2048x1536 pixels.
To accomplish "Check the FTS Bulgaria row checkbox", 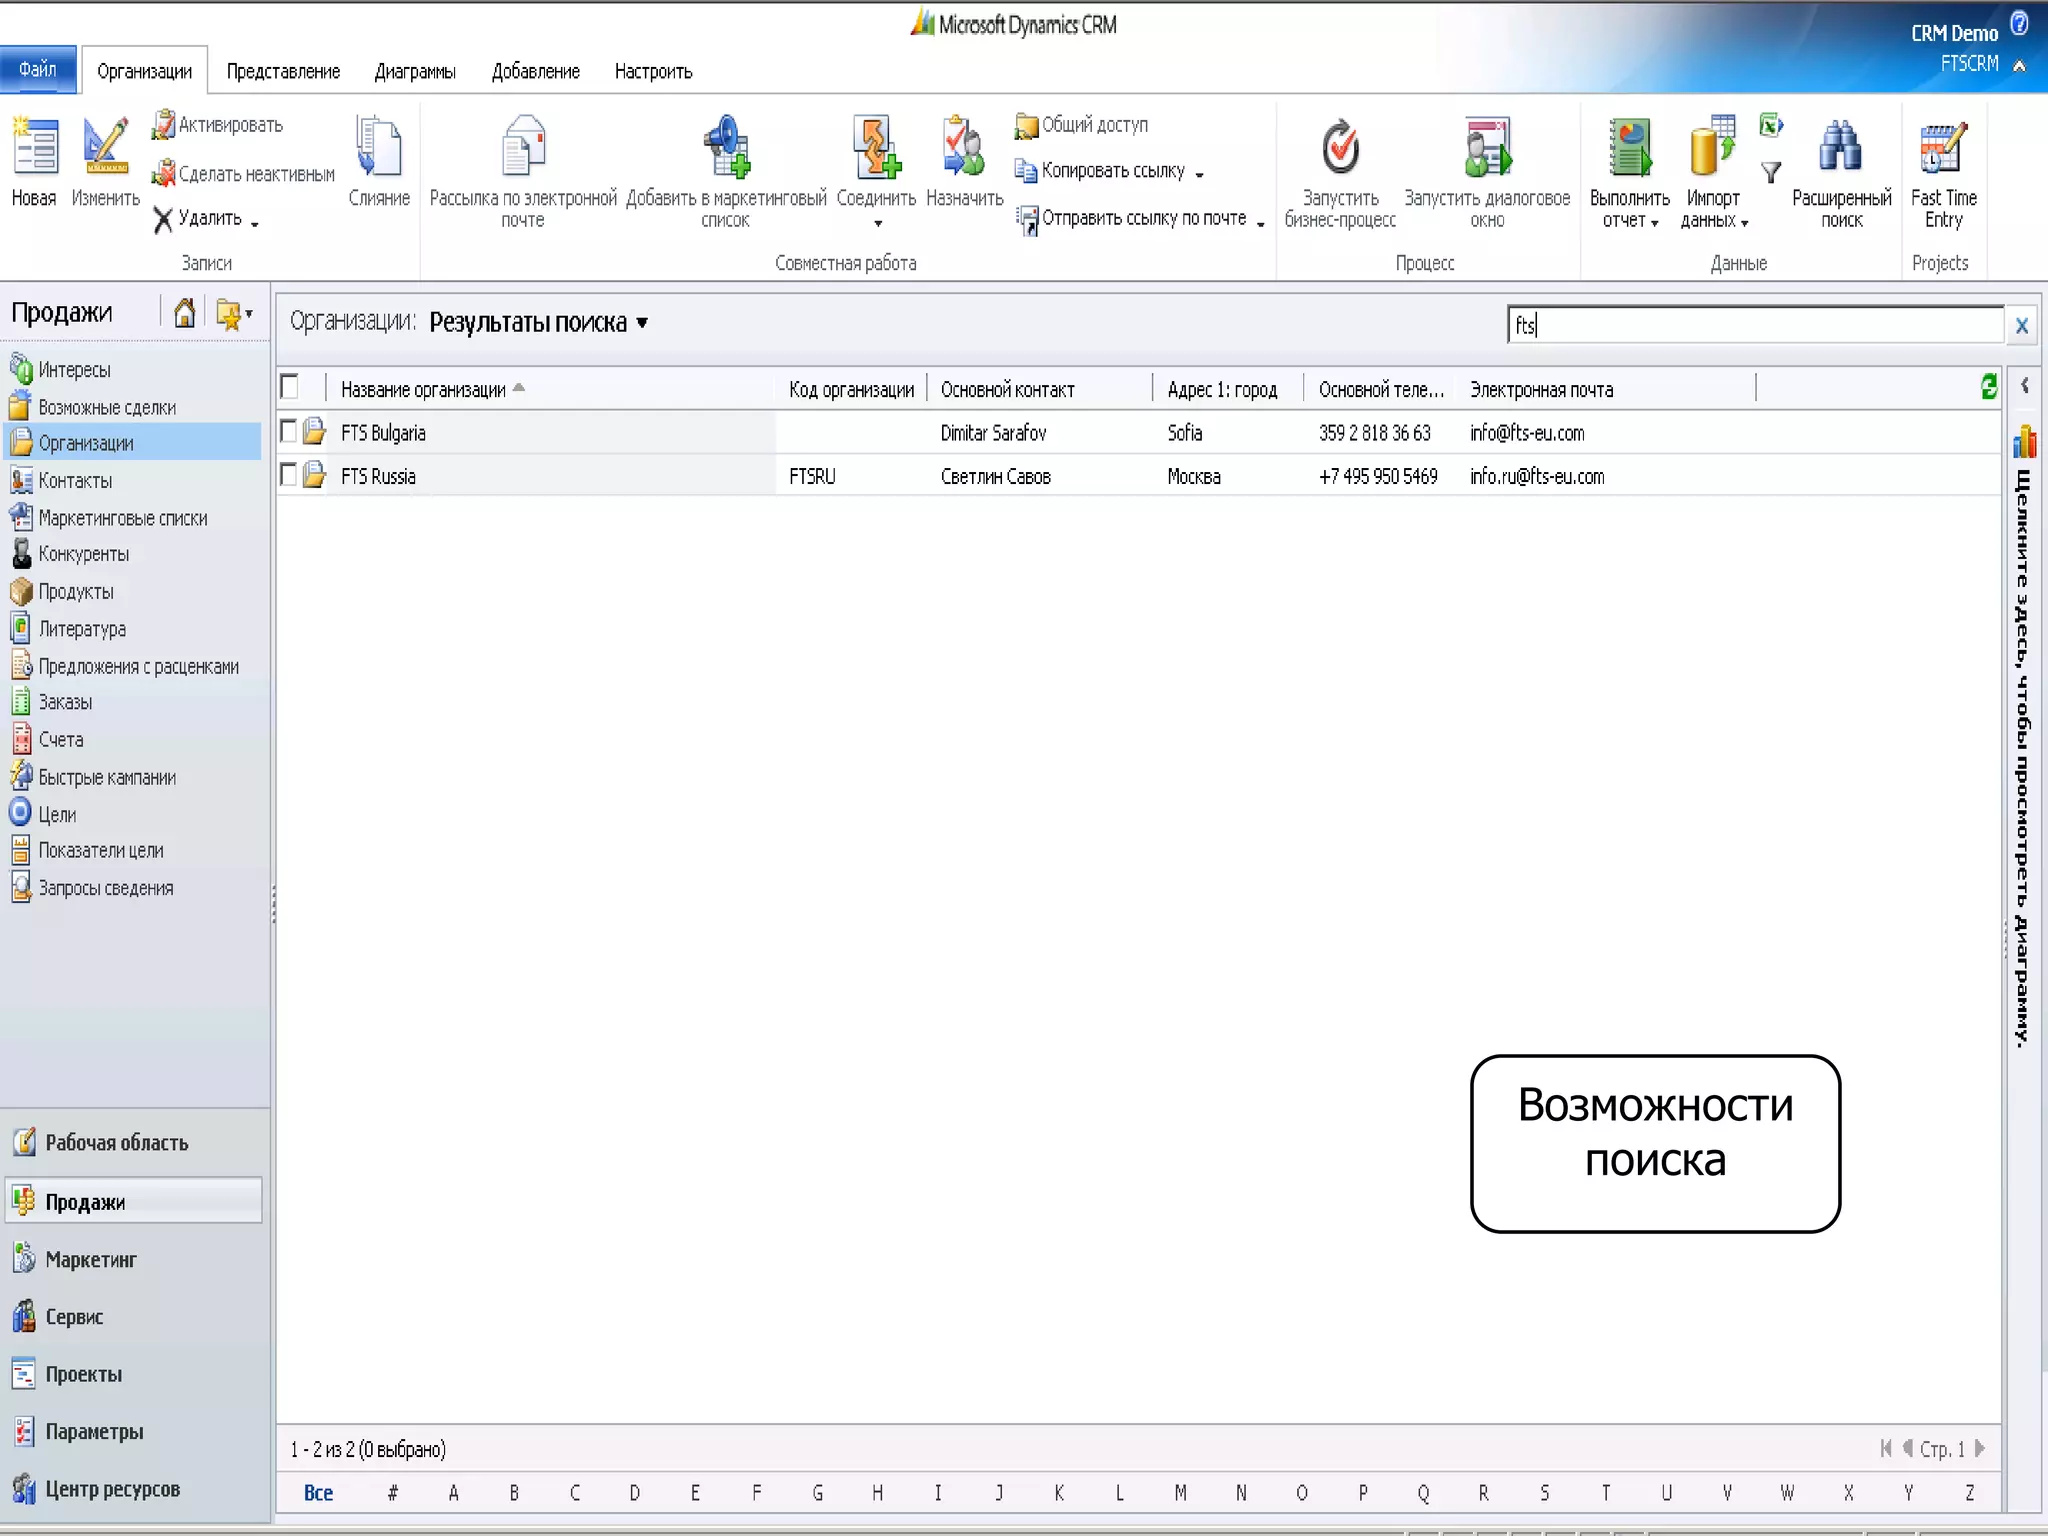I will [x=289, y=431].
